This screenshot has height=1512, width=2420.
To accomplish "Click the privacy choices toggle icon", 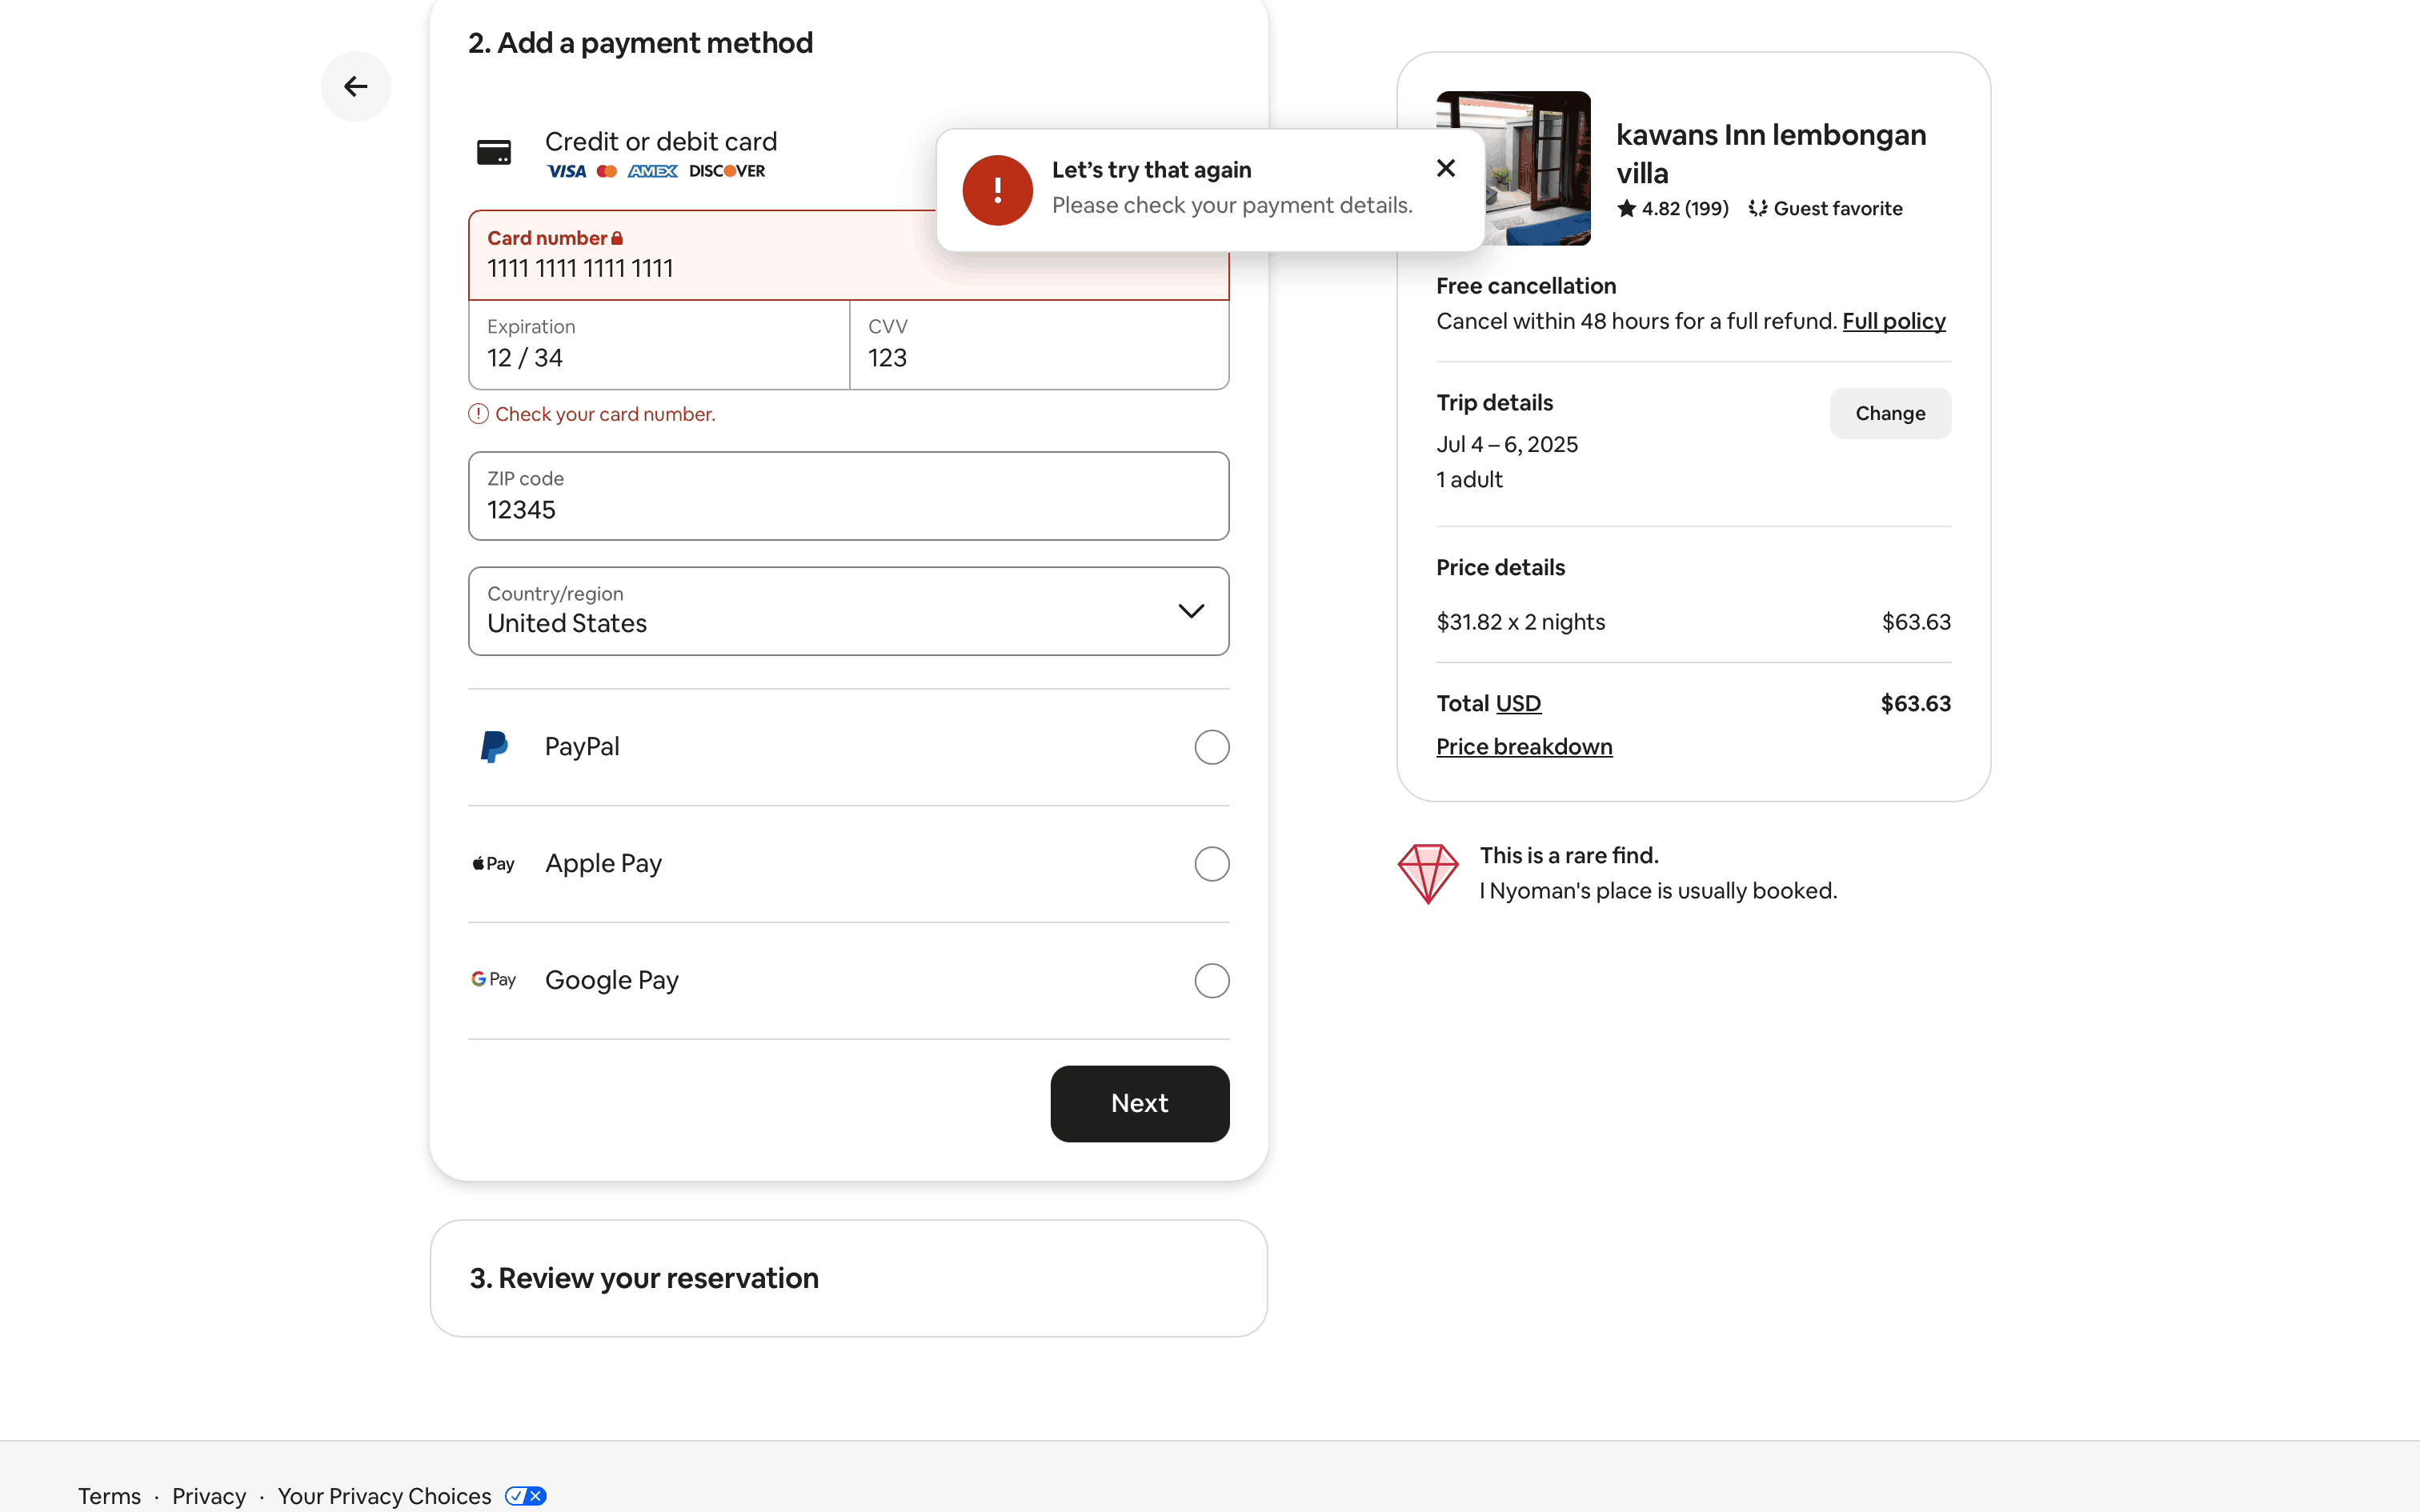I will (526, 1496).
